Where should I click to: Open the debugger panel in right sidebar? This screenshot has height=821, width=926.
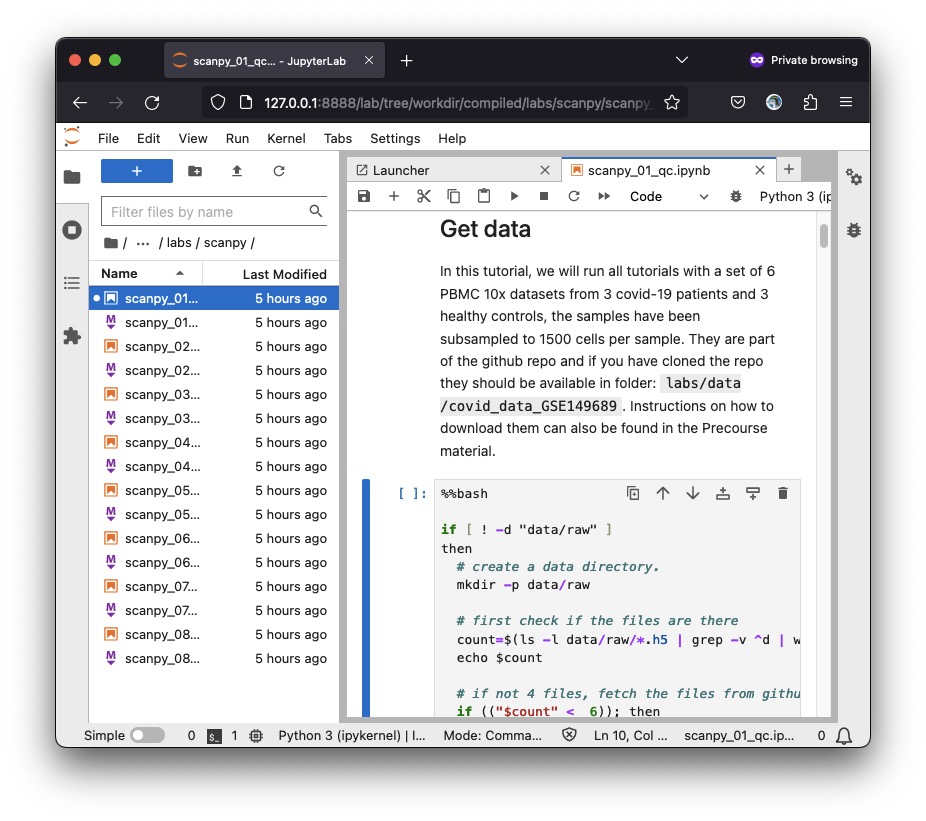point(853,230)
